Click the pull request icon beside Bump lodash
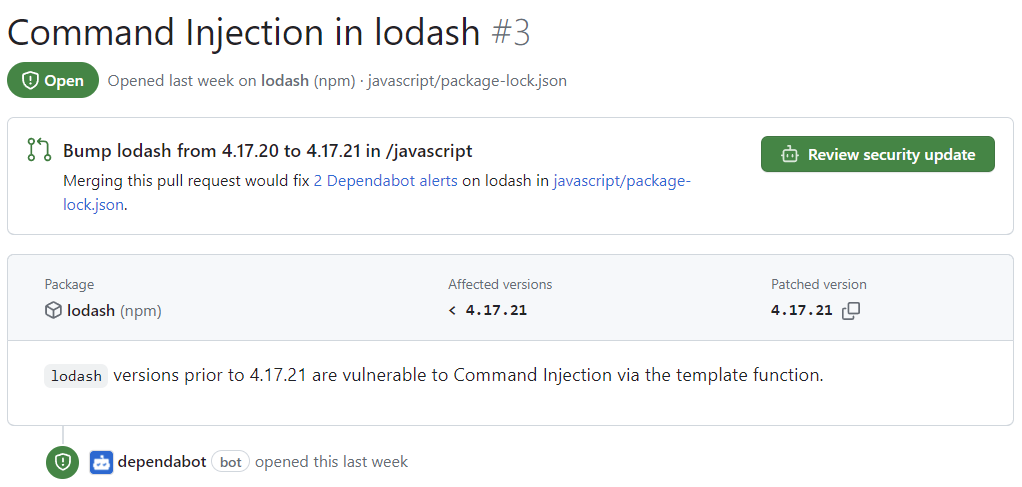Image resolution: width=1022 pixels, height=487 pixels. [x=39, y=151]
